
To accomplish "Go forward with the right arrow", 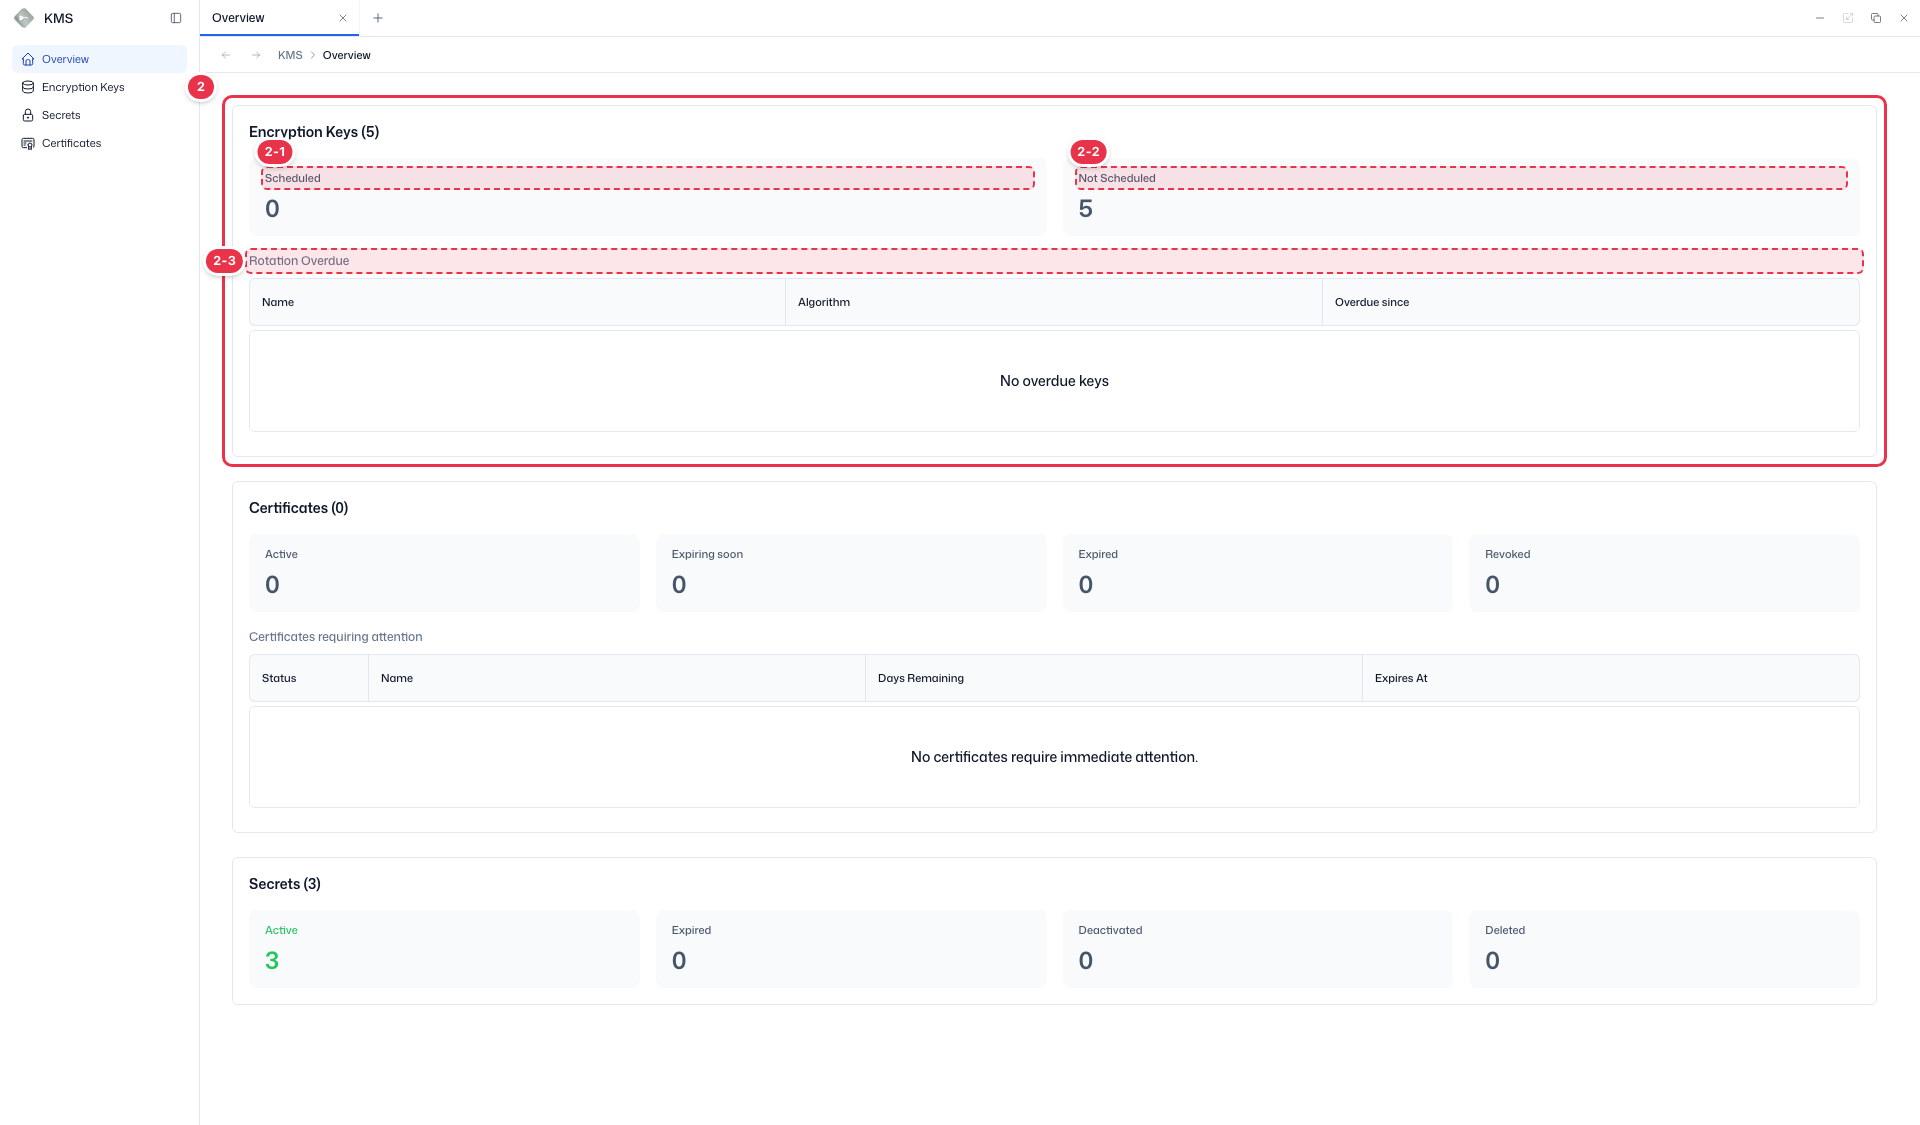I will (x=256, y=55).
